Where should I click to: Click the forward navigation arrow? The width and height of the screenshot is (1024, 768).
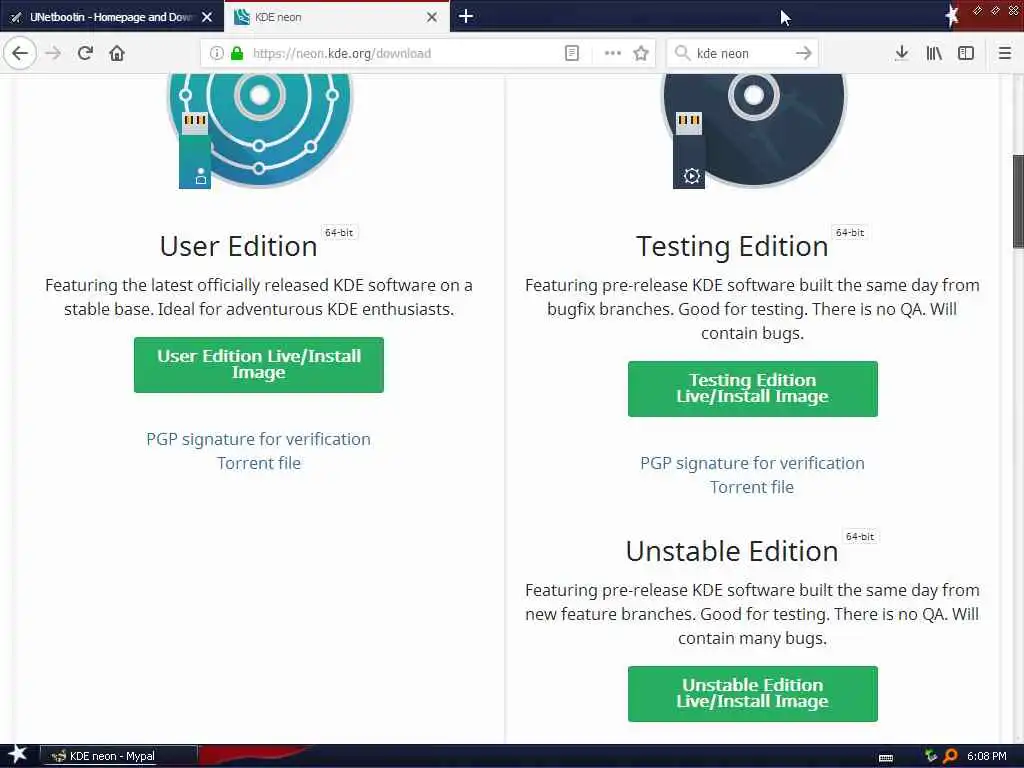[54, 53]
